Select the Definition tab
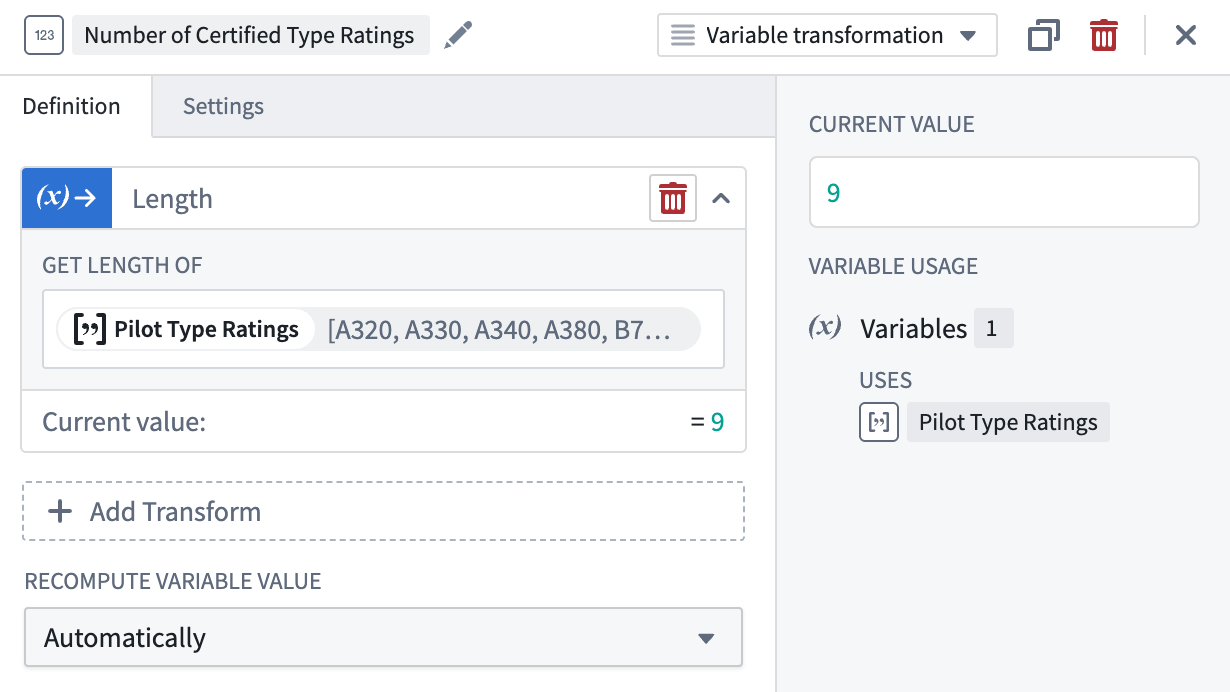Screen dimensions: 1230x692 point(72,106)
